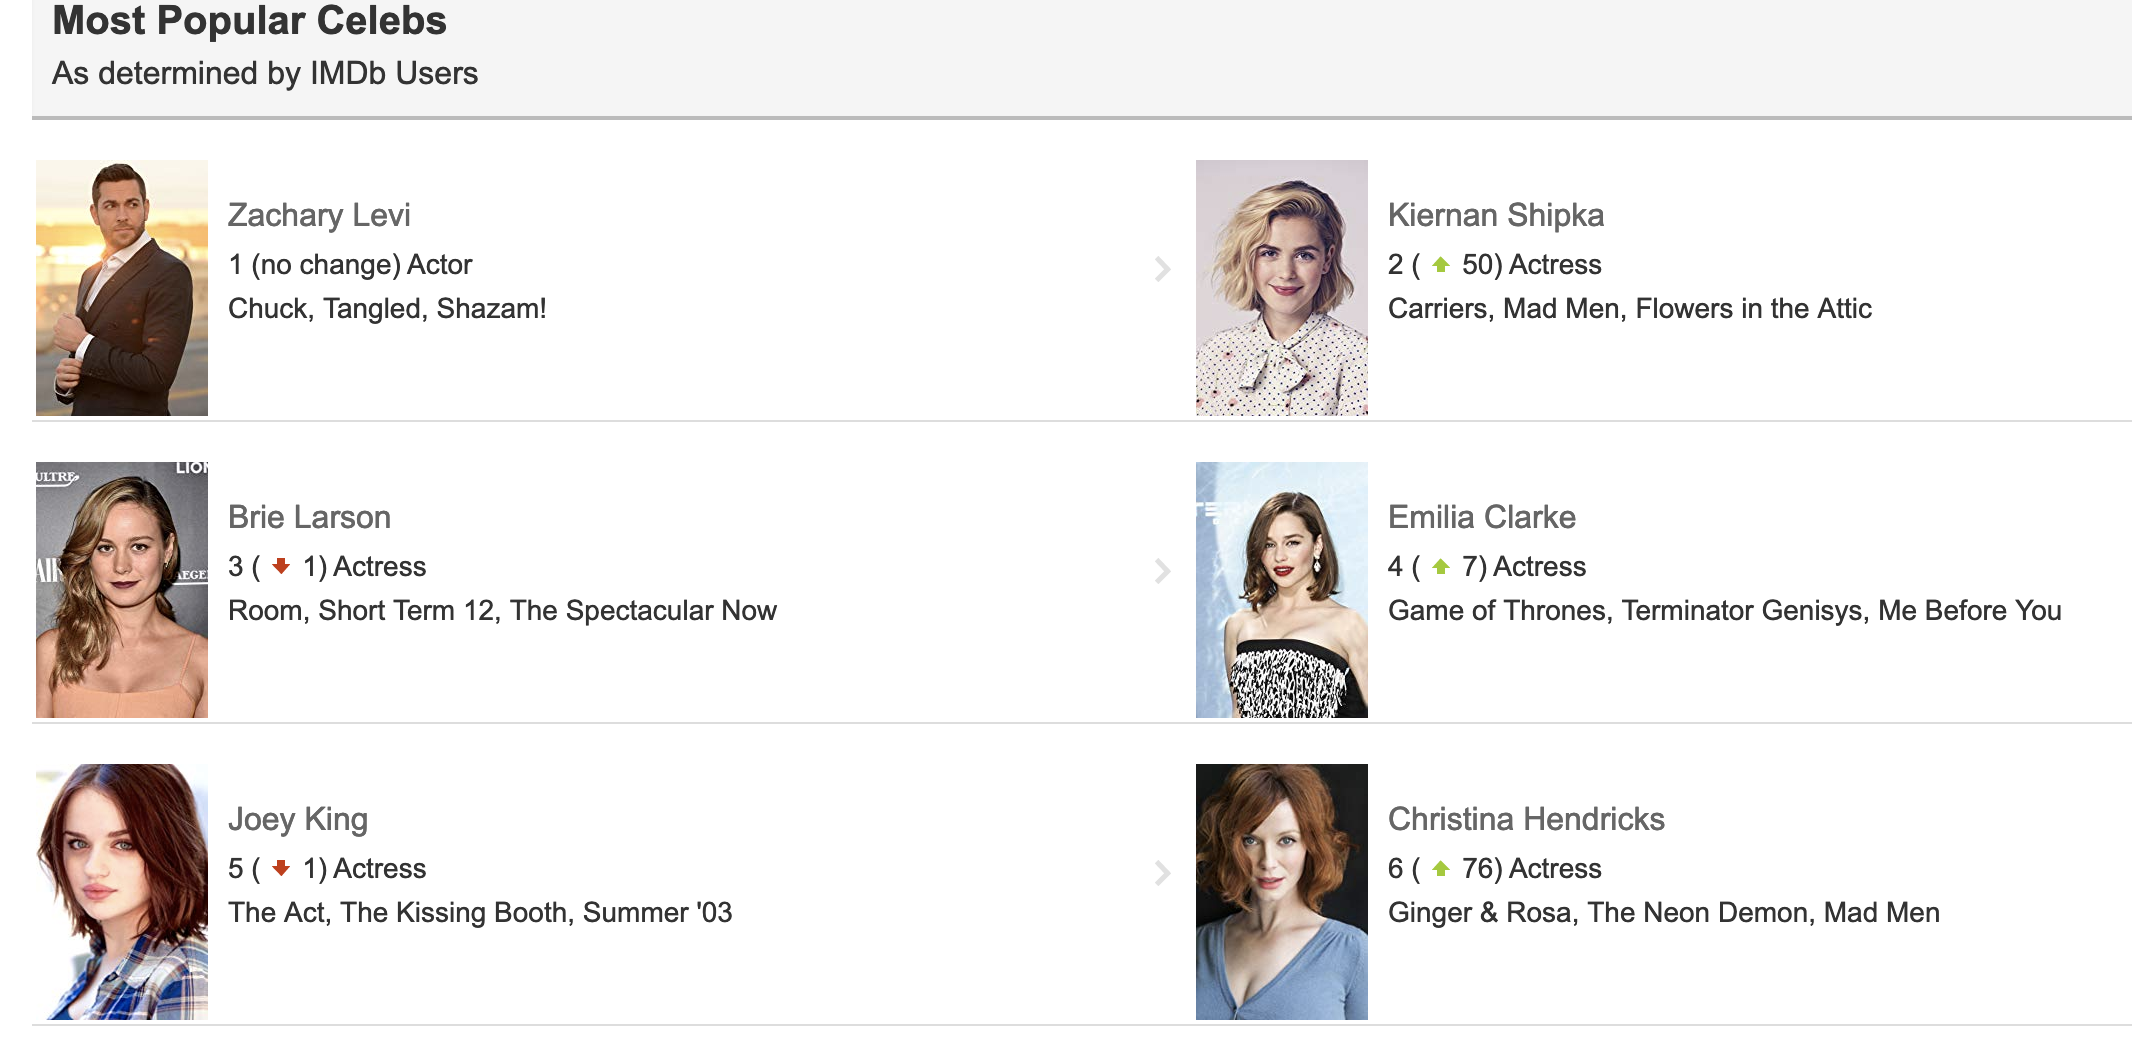Click the green up arrow beside Kiernan Shipka's rank
Image resolution: width=2132 pixels, height=1046 pixels.
point(1441,264)
